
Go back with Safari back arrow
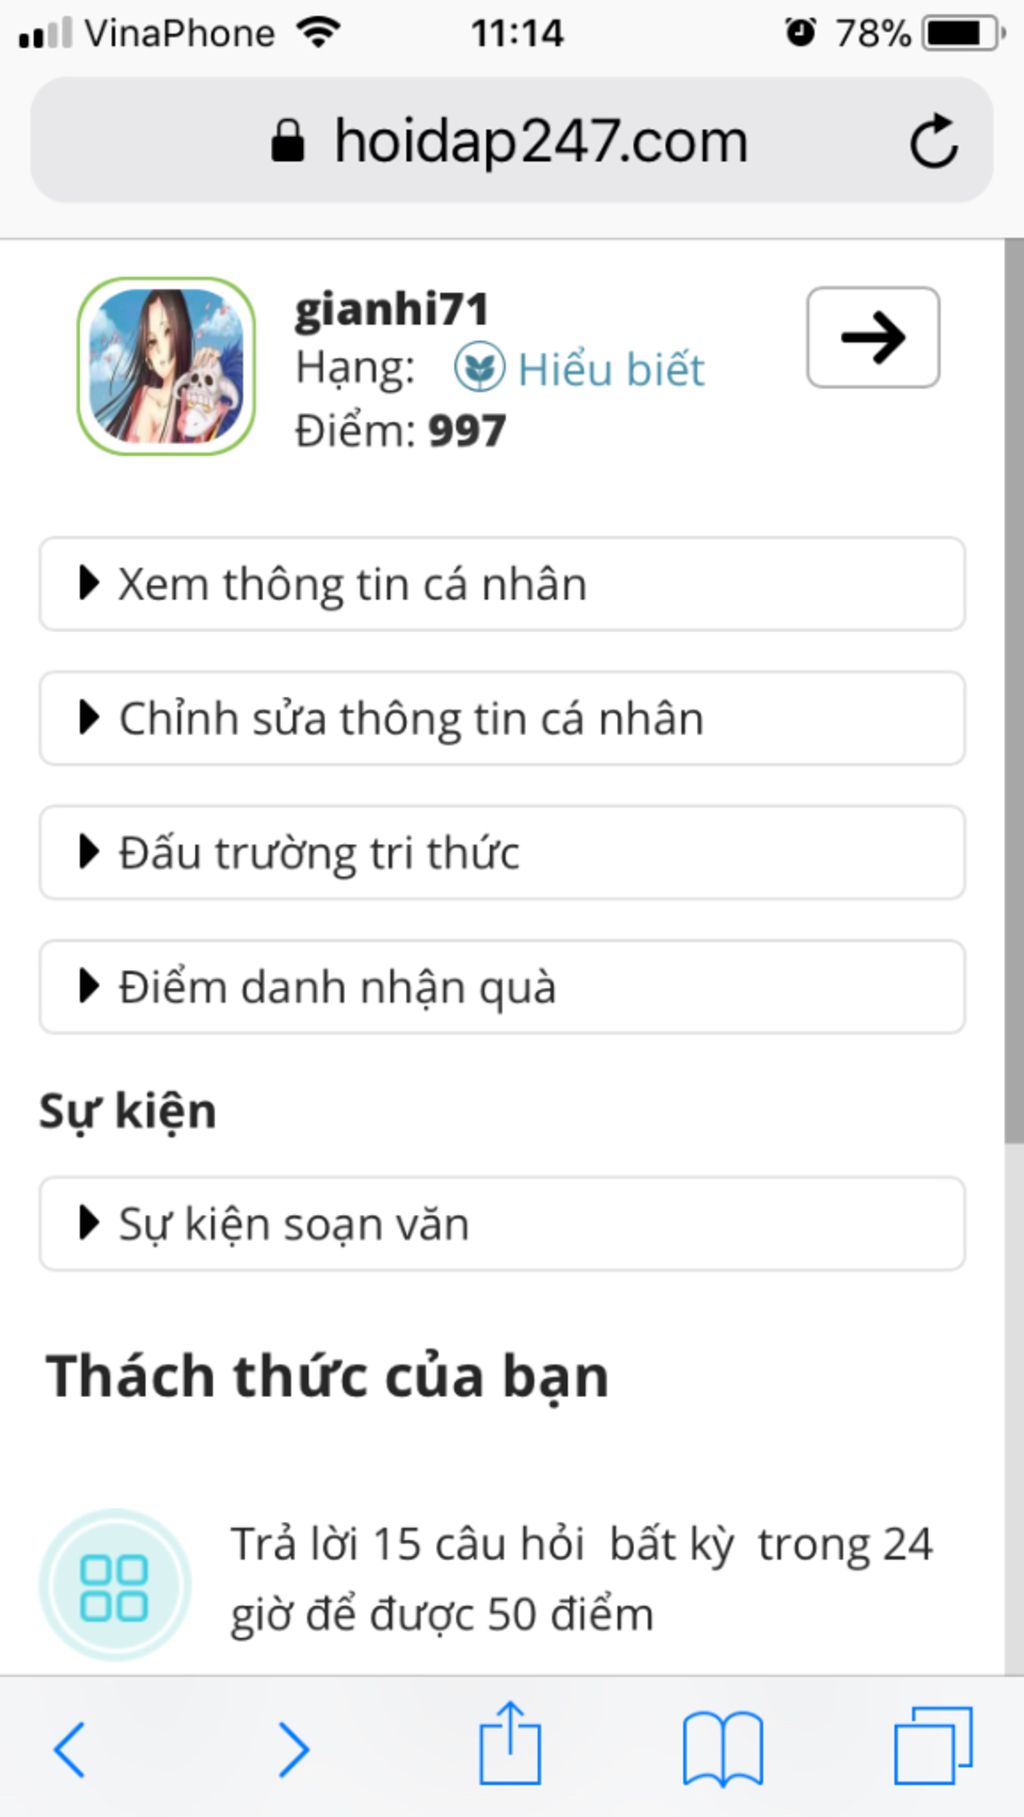point(69,1749)
